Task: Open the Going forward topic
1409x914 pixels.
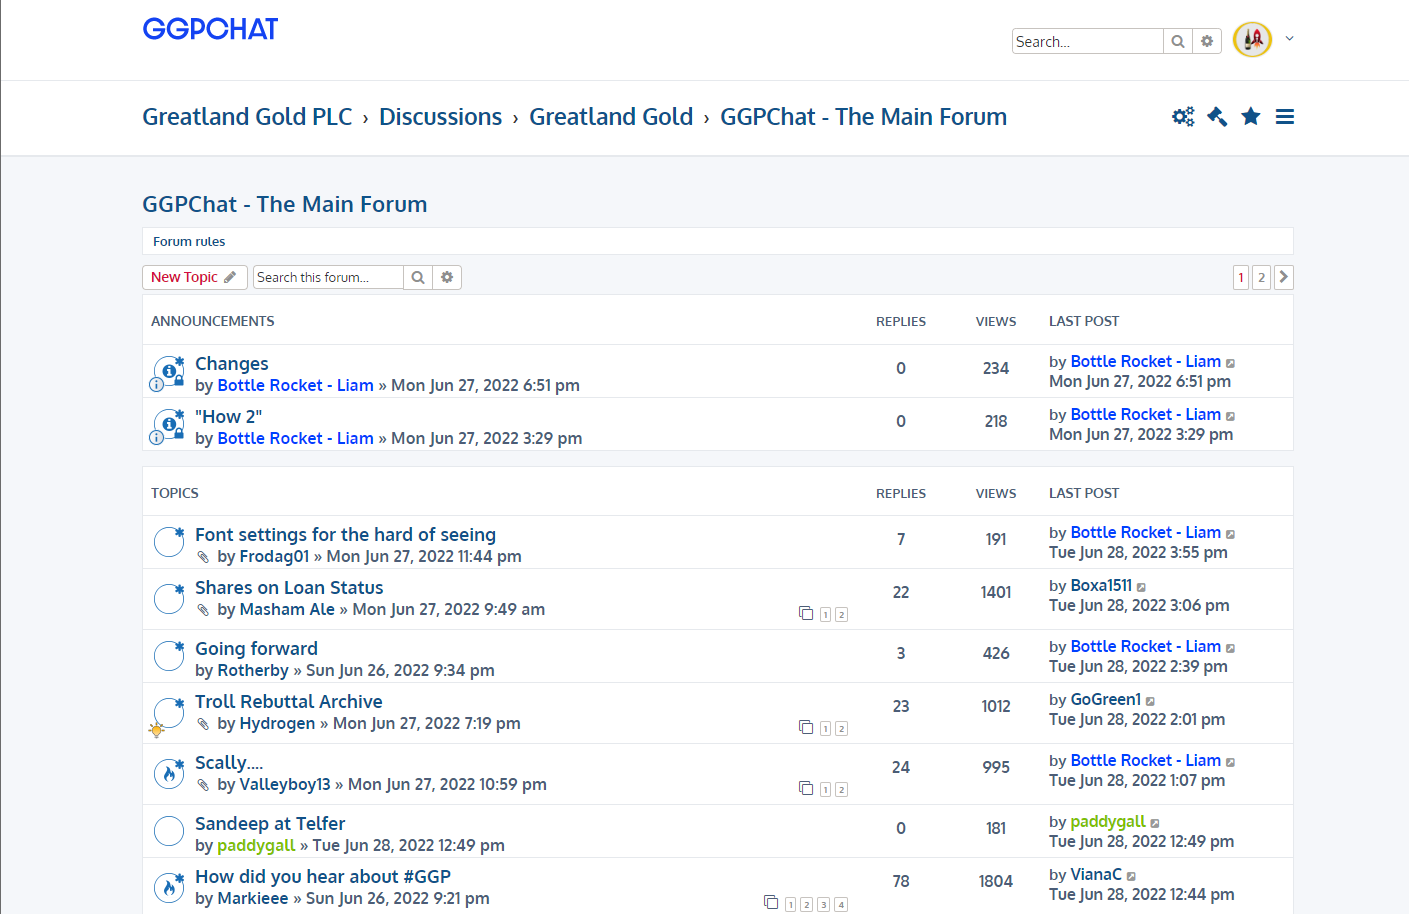Action: click(256, 649)
